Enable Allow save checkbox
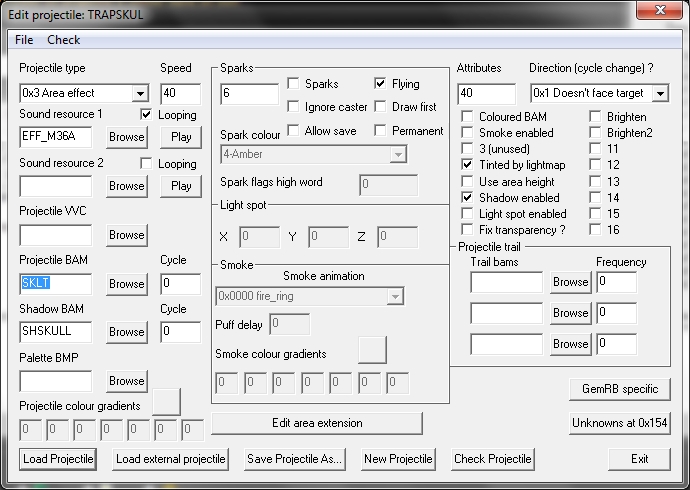The width and height of the screenshot is (690, 490). (x=293, y=130)
